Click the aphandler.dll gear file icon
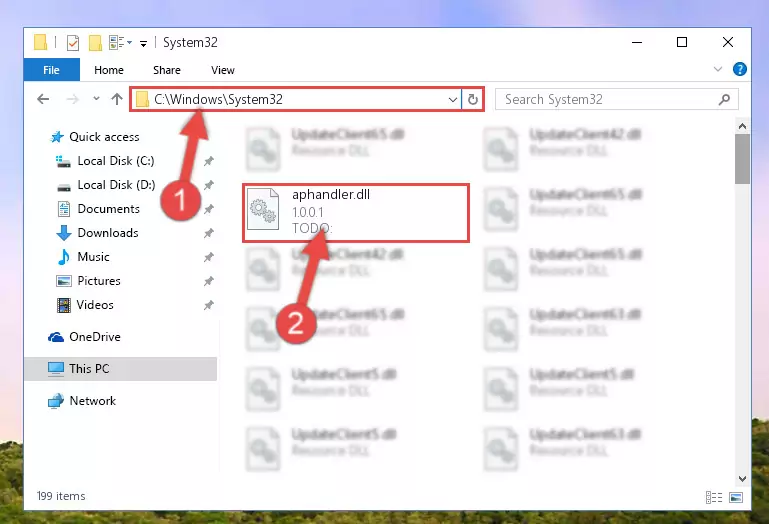This screenshot has width=769, height=524. 263,210
